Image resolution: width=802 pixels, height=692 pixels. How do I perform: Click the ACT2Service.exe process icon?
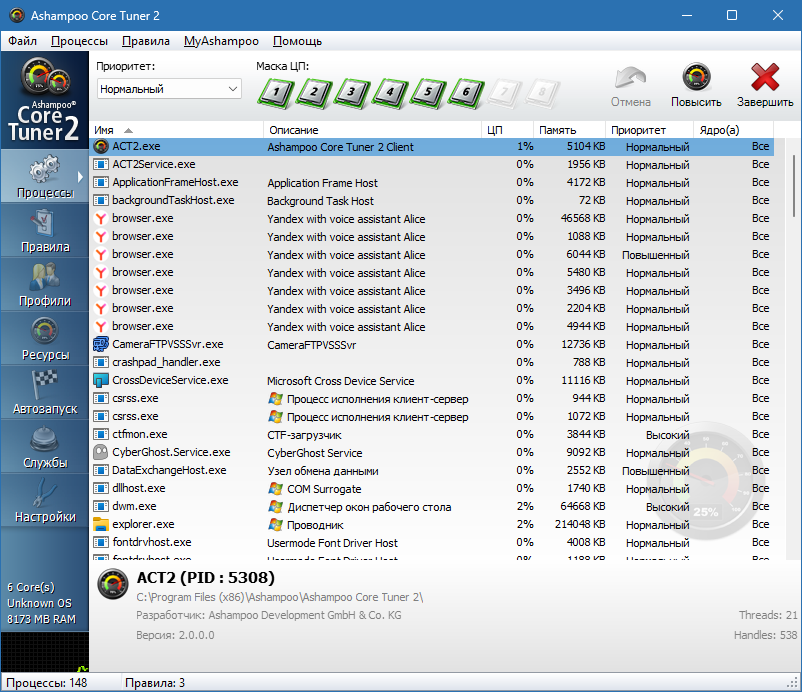[x=101, y=164]
